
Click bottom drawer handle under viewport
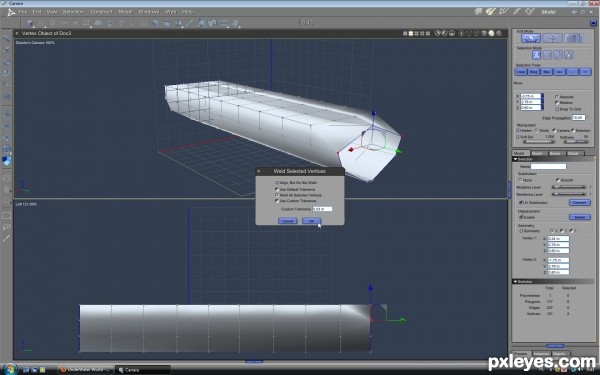254,361
